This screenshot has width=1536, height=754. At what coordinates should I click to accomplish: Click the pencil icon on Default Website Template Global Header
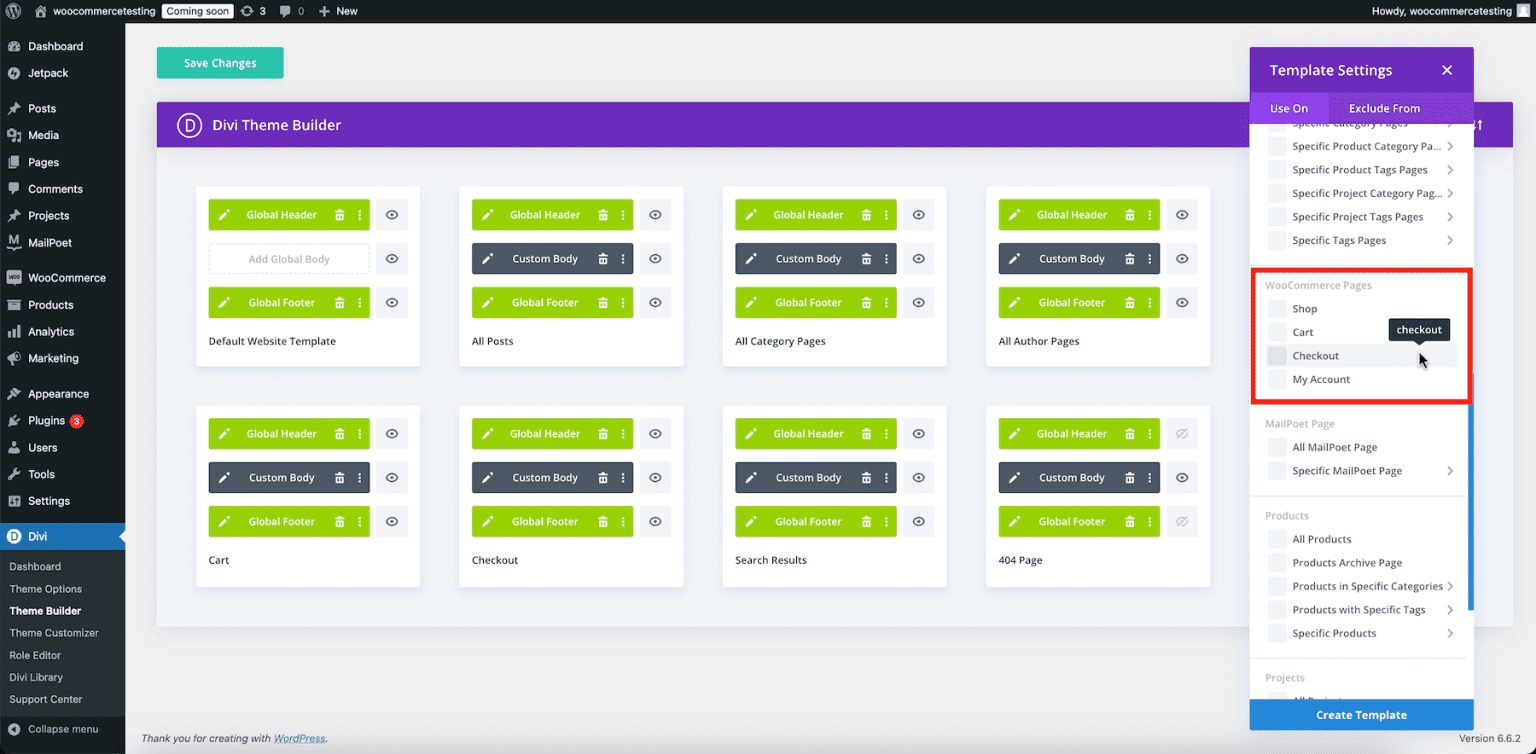coord(224,215)
